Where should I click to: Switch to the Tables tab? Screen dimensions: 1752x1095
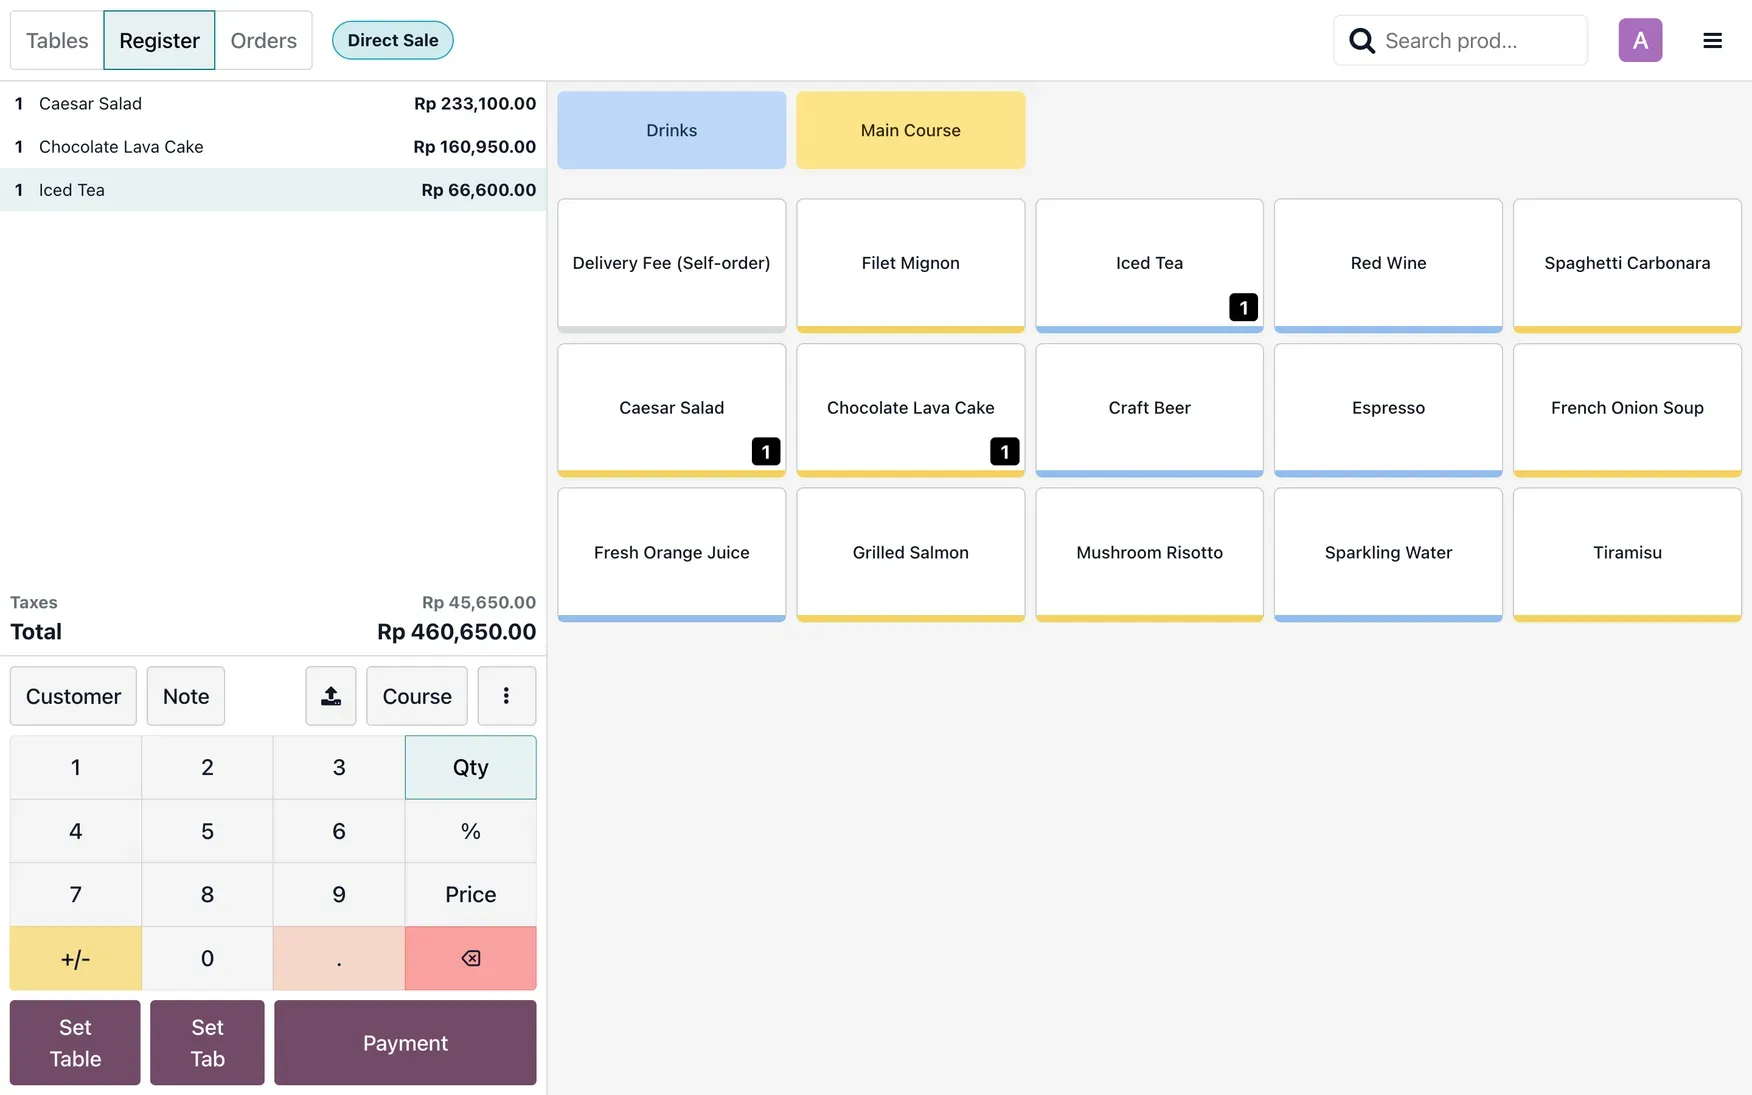click(57, 40)
